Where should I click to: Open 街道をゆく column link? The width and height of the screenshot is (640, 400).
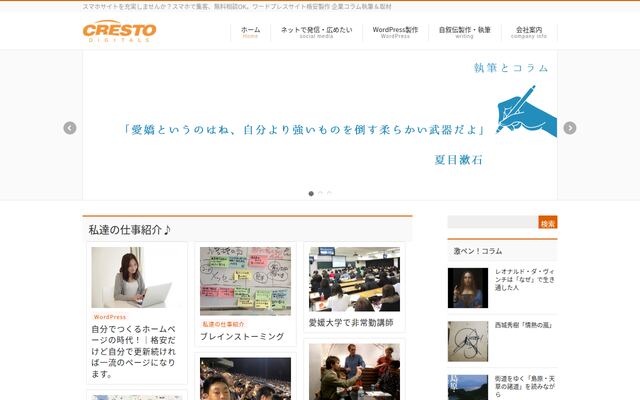point(524,387)
